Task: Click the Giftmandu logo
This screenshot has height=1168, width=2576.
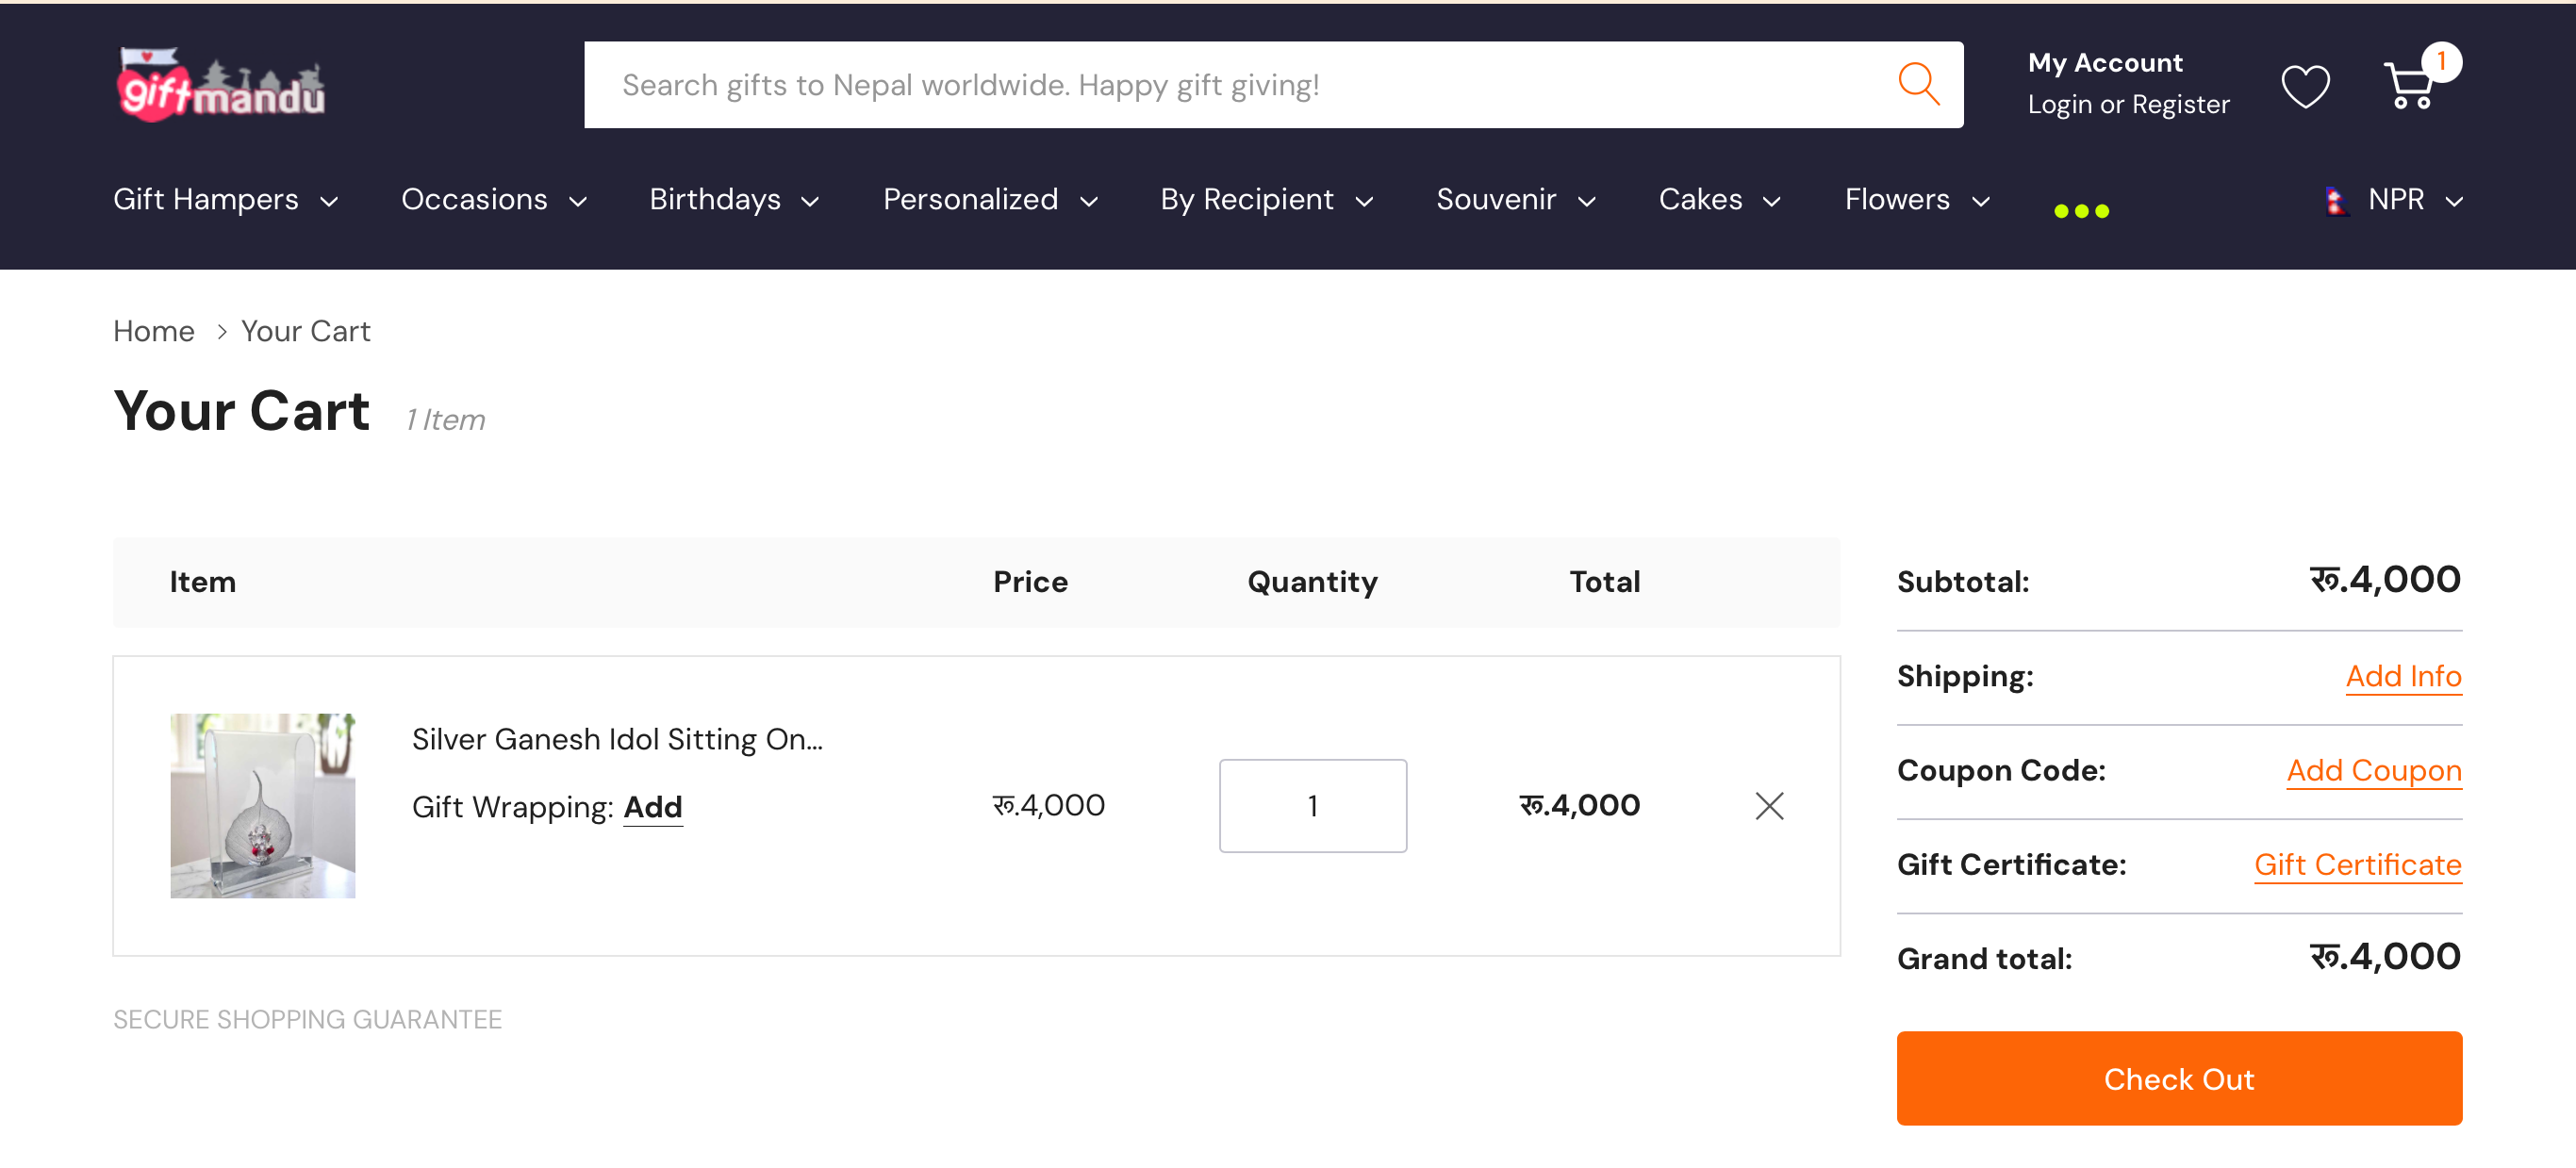Action: tap(221, 85)
